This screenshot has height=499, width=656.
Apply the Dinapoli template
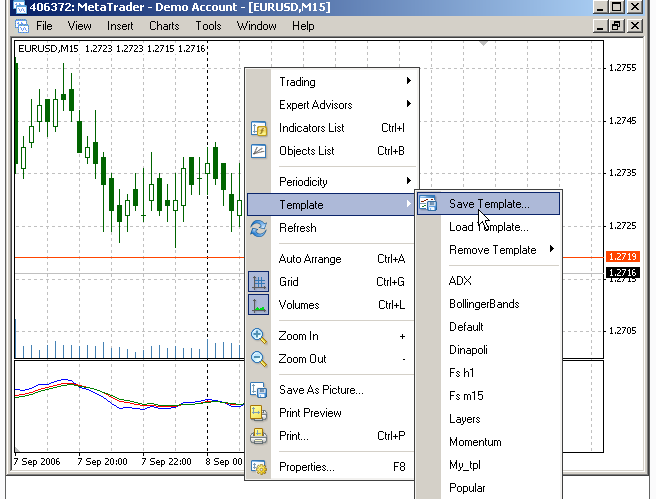click(x=488, y=350)
